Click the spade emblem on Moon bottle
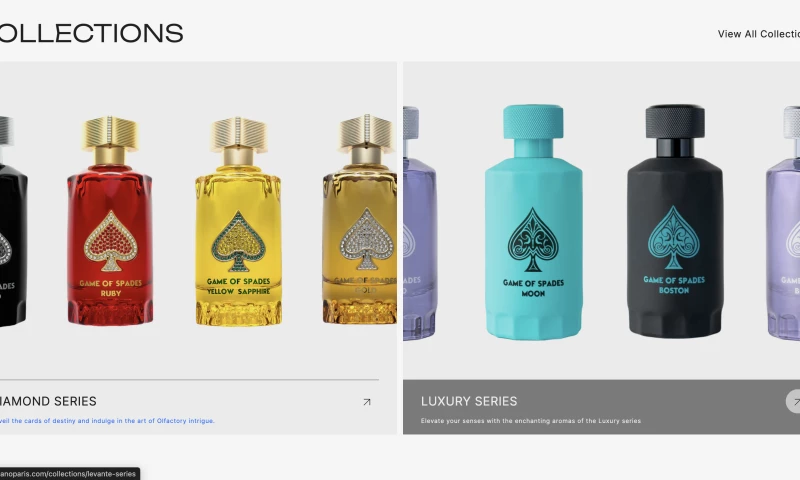 pyautogui.click(x=533, y=240)
